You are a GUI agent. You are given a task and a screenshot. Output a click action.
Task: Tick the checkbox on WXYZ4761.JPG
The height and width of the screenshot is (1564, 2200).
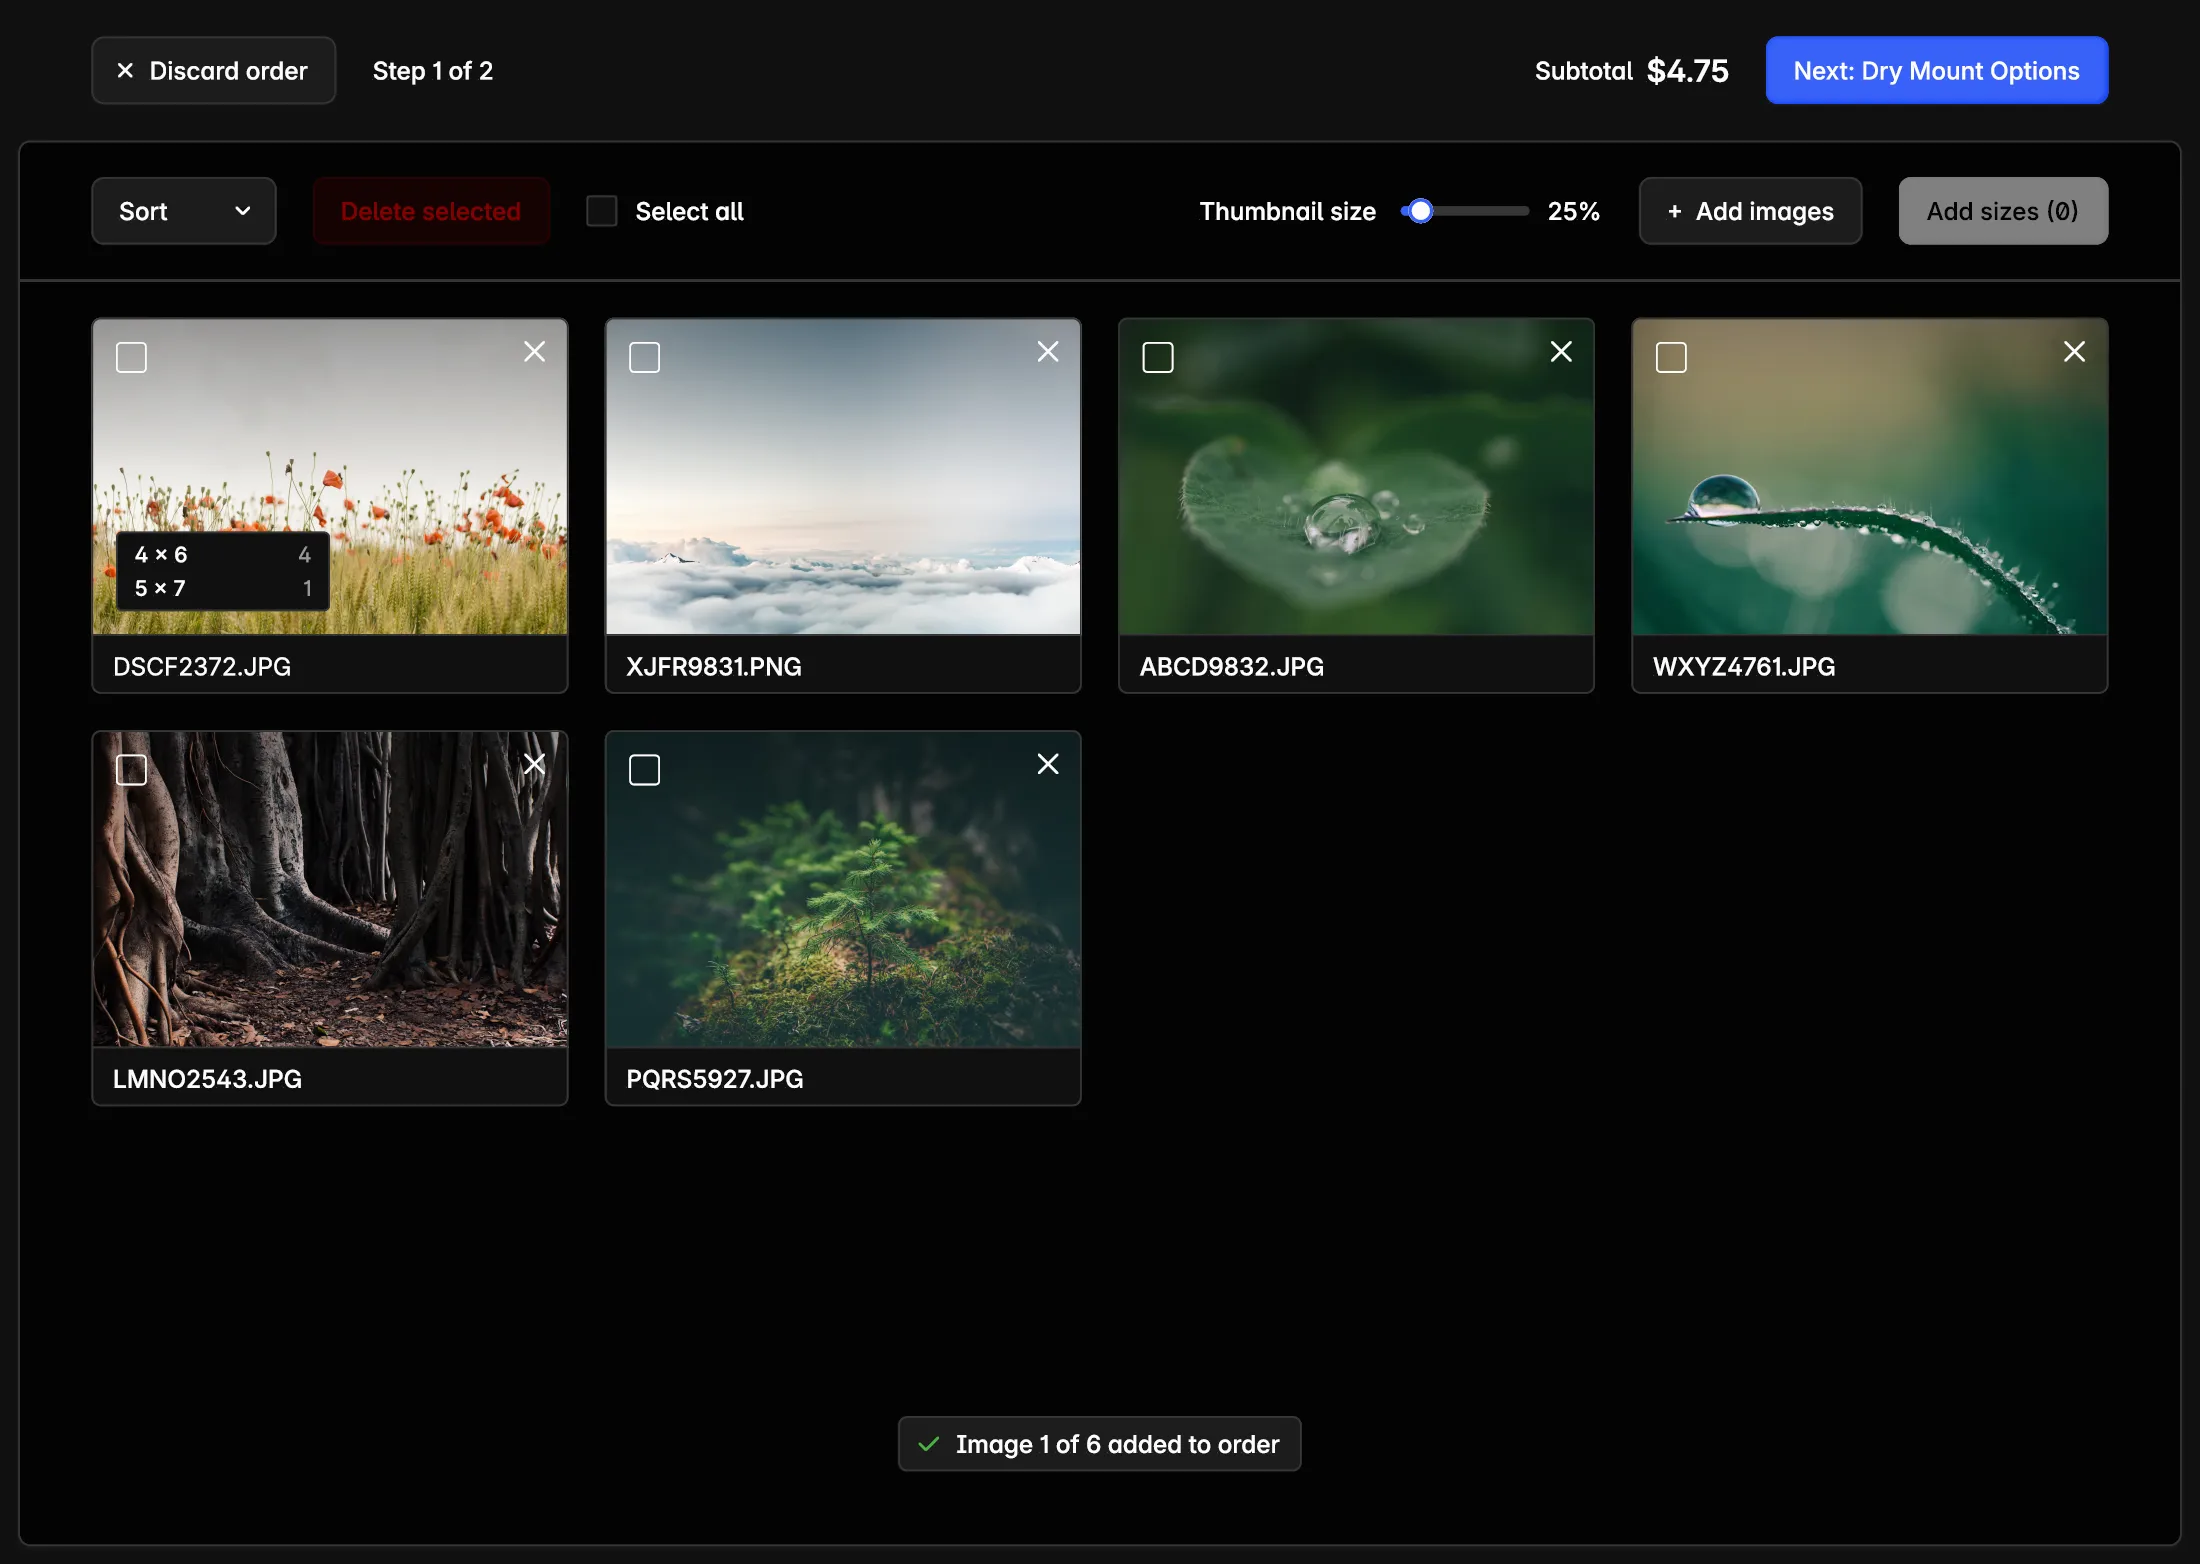1671,358
